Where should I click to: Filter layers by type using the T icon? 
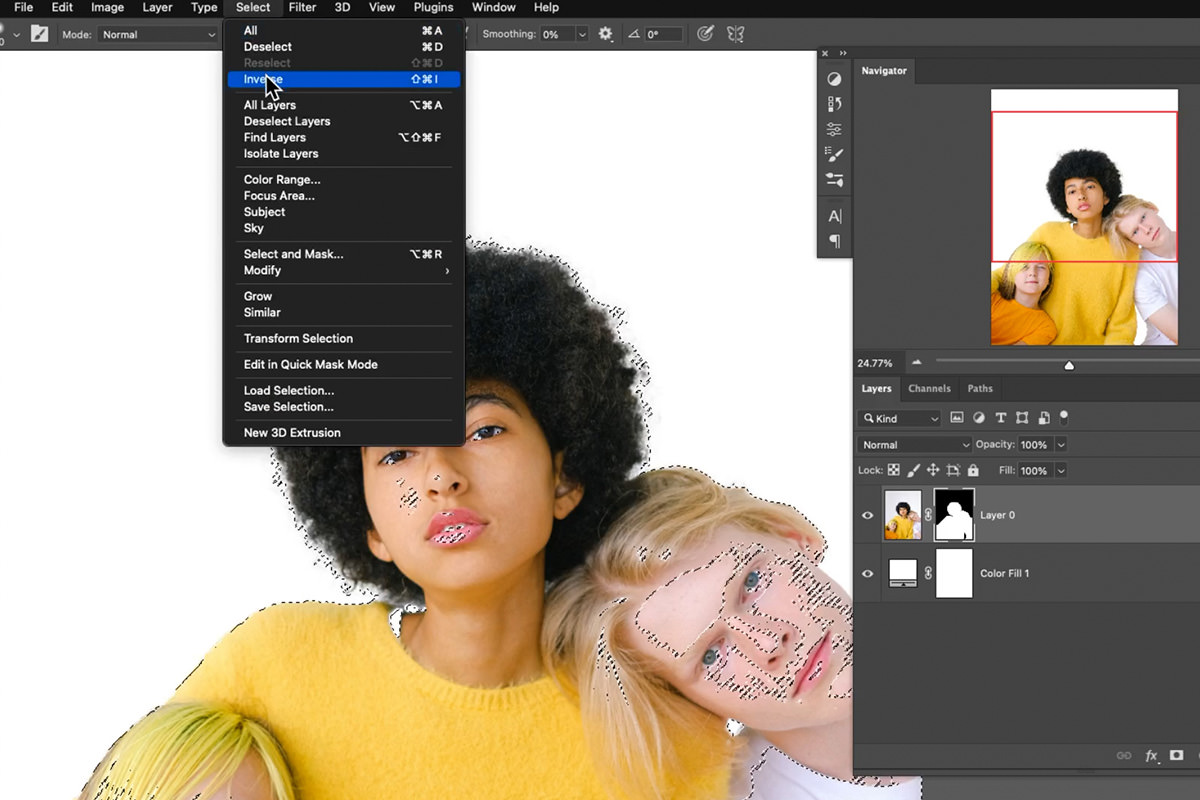(1000, 417)
